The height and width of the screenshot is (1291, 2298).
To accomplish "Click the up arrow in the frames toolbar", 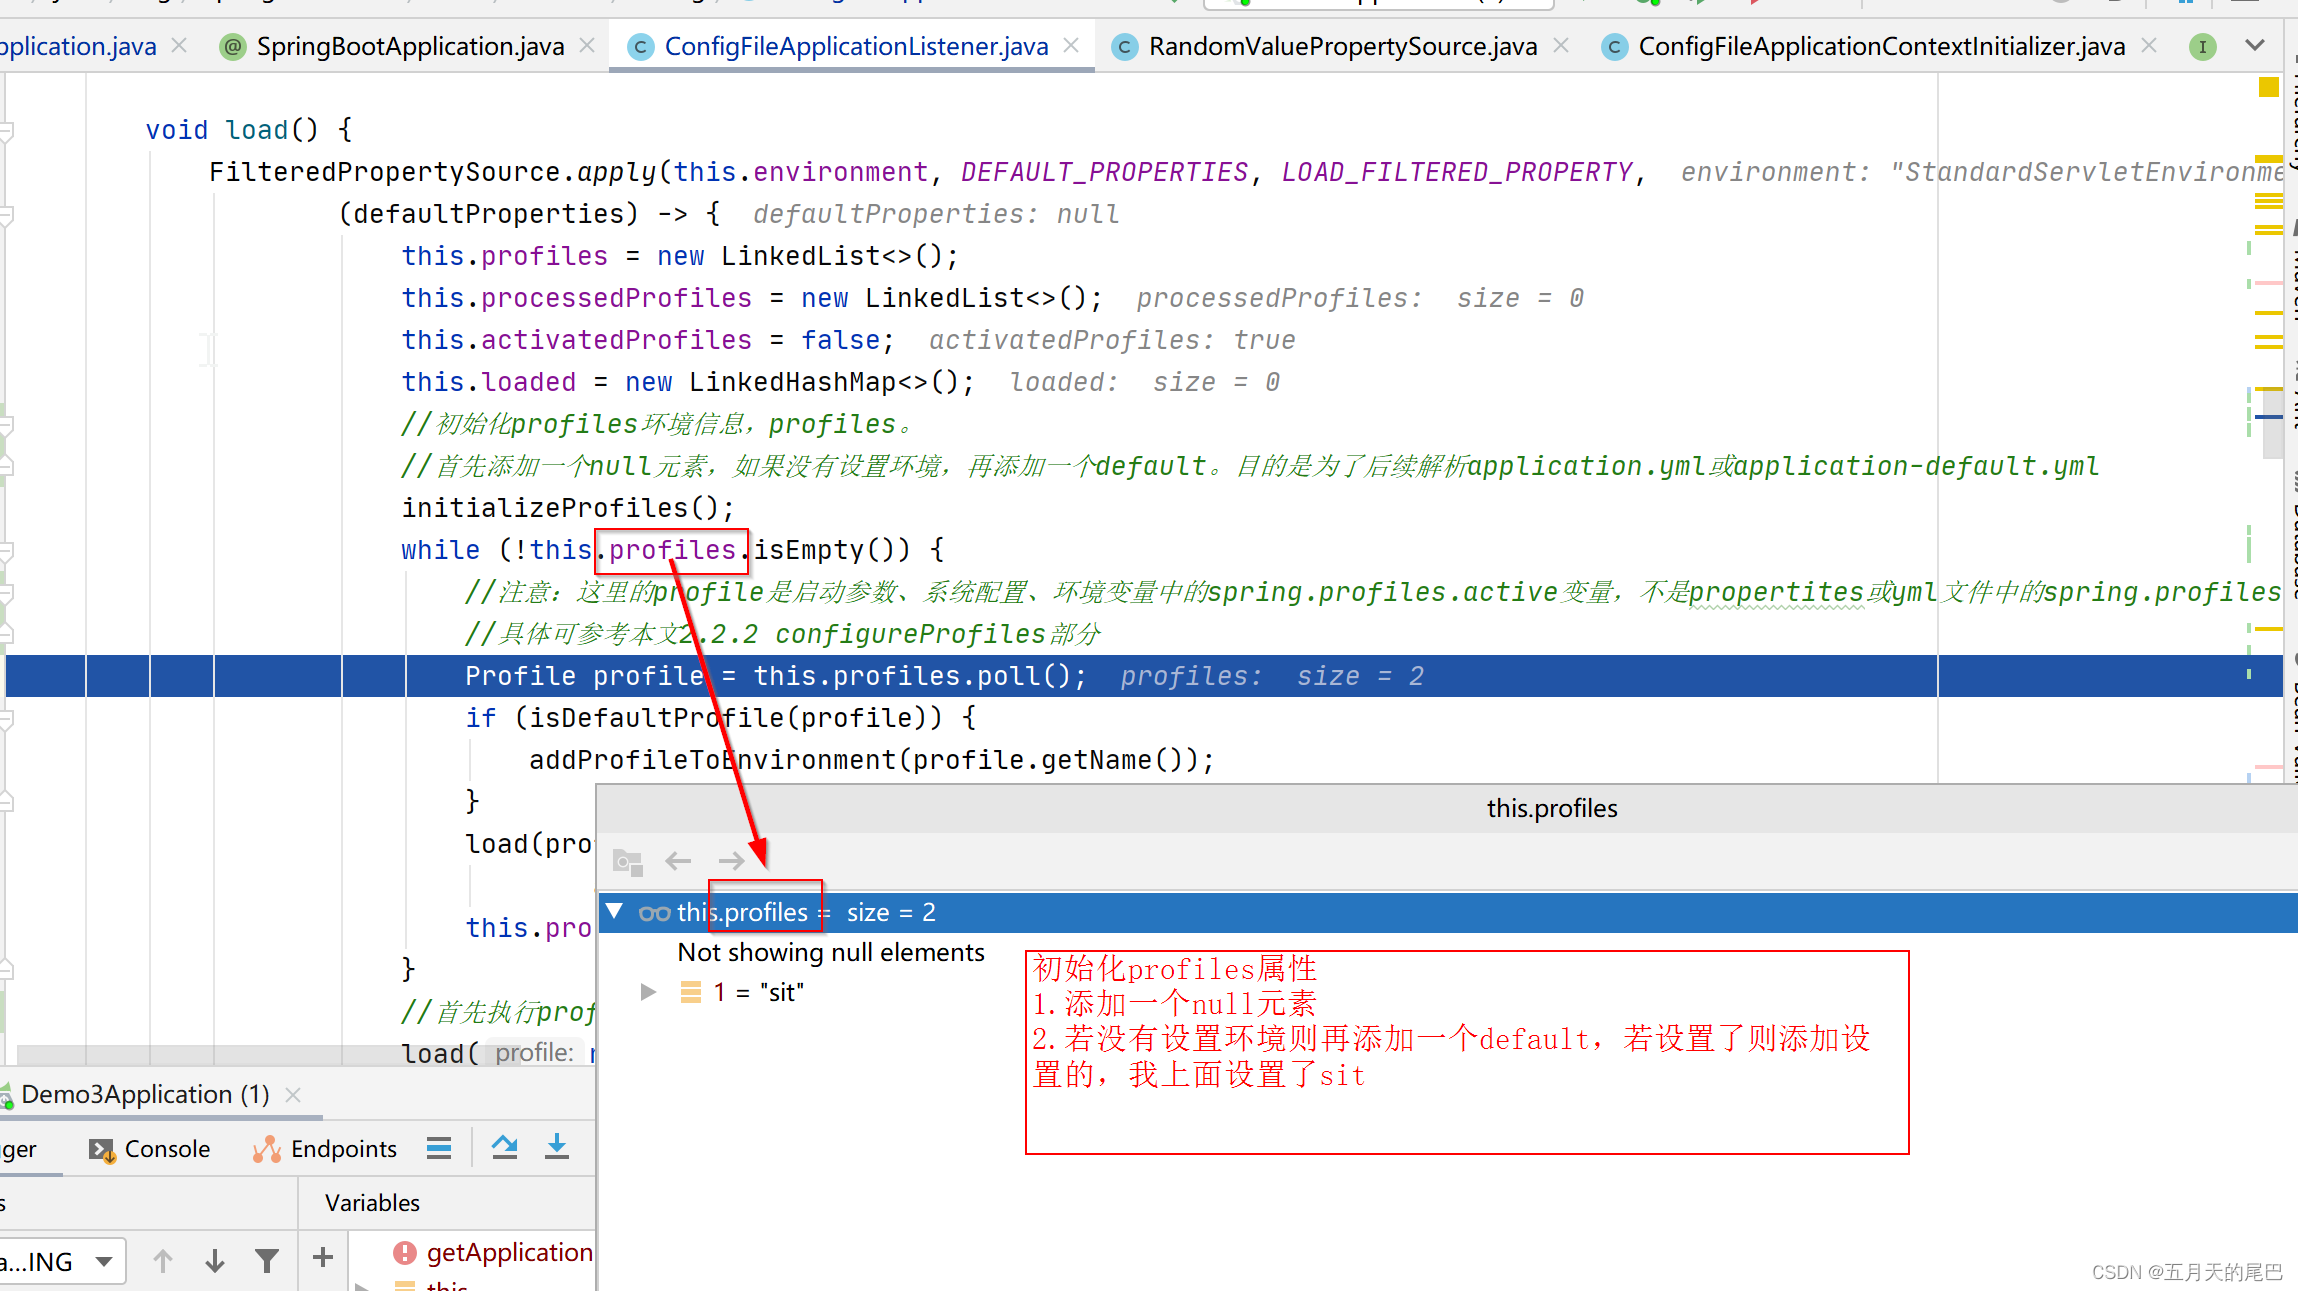I will point(163,1260).
